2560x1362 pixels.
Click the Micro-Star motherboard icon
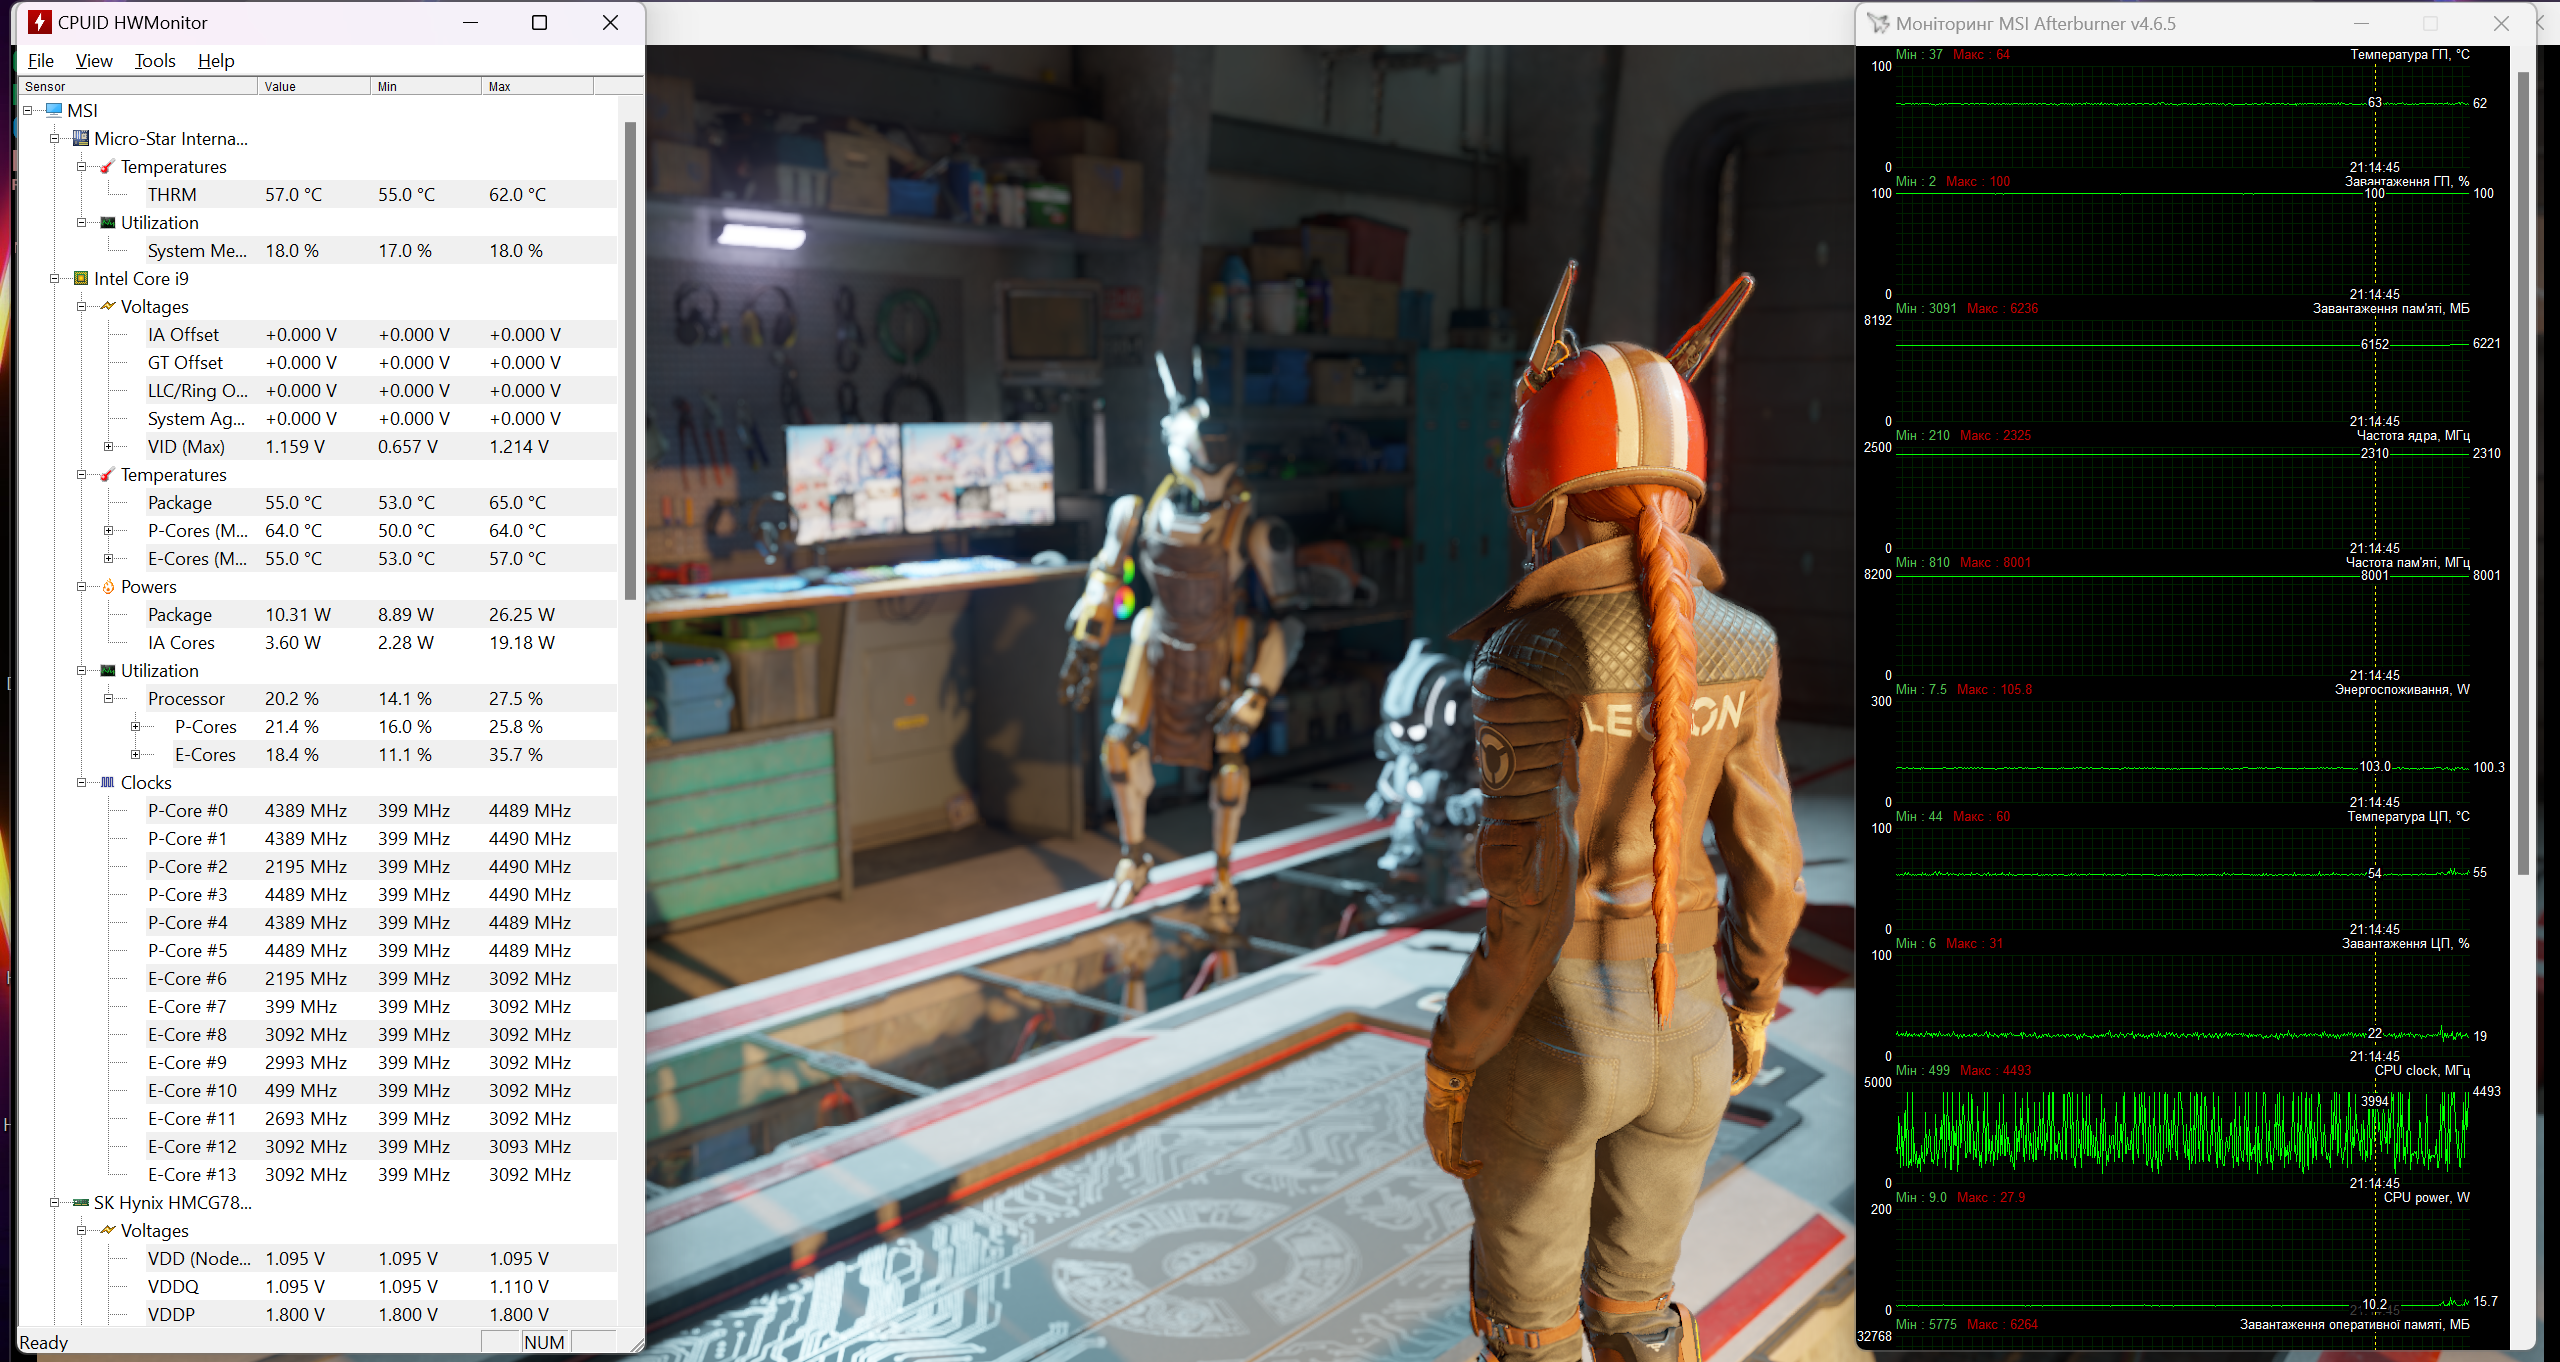click(x=81, y=138)
